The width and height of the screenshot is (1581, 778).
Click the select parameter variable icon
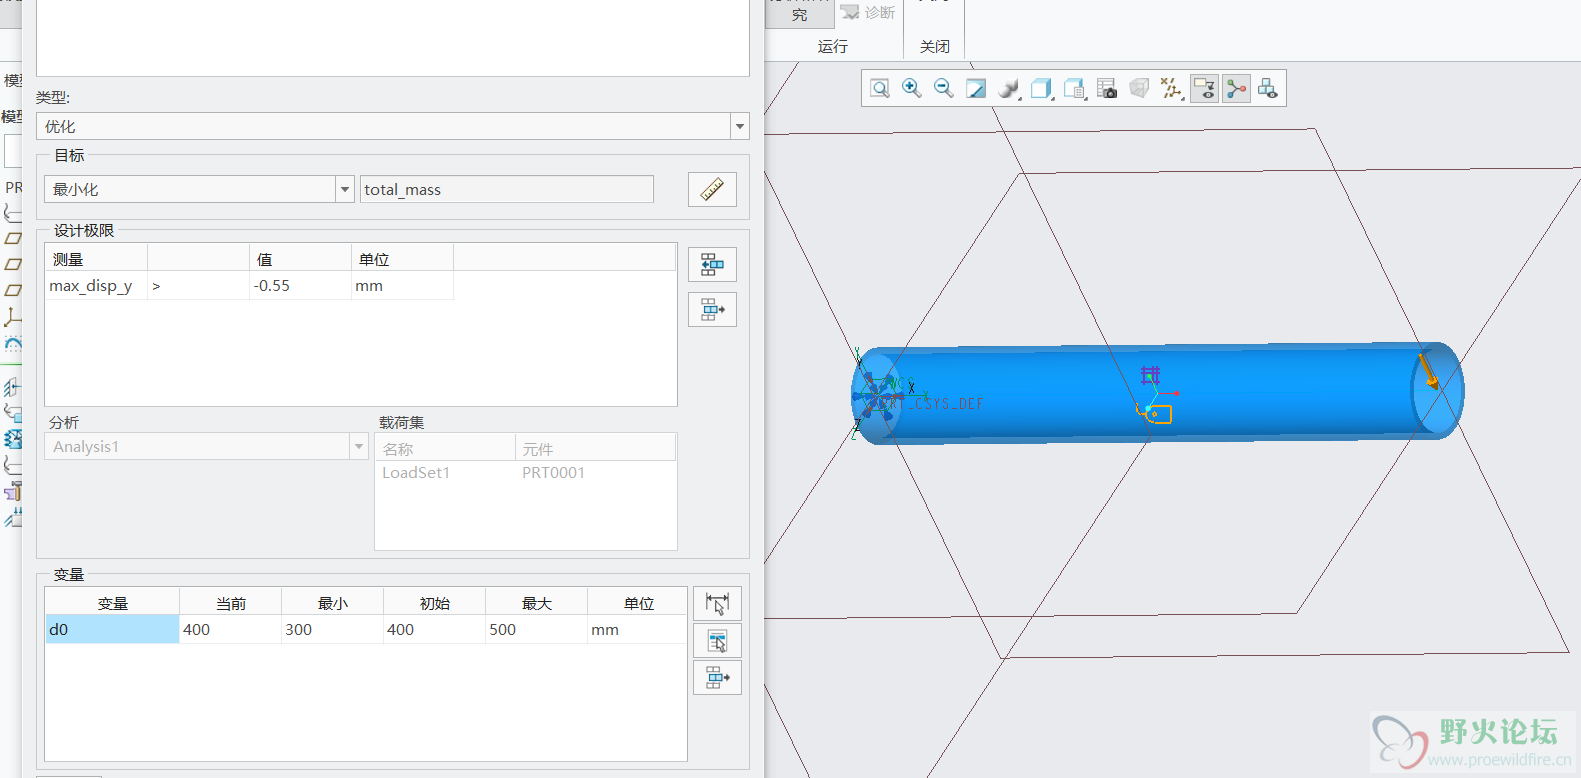tap(717, 641)
